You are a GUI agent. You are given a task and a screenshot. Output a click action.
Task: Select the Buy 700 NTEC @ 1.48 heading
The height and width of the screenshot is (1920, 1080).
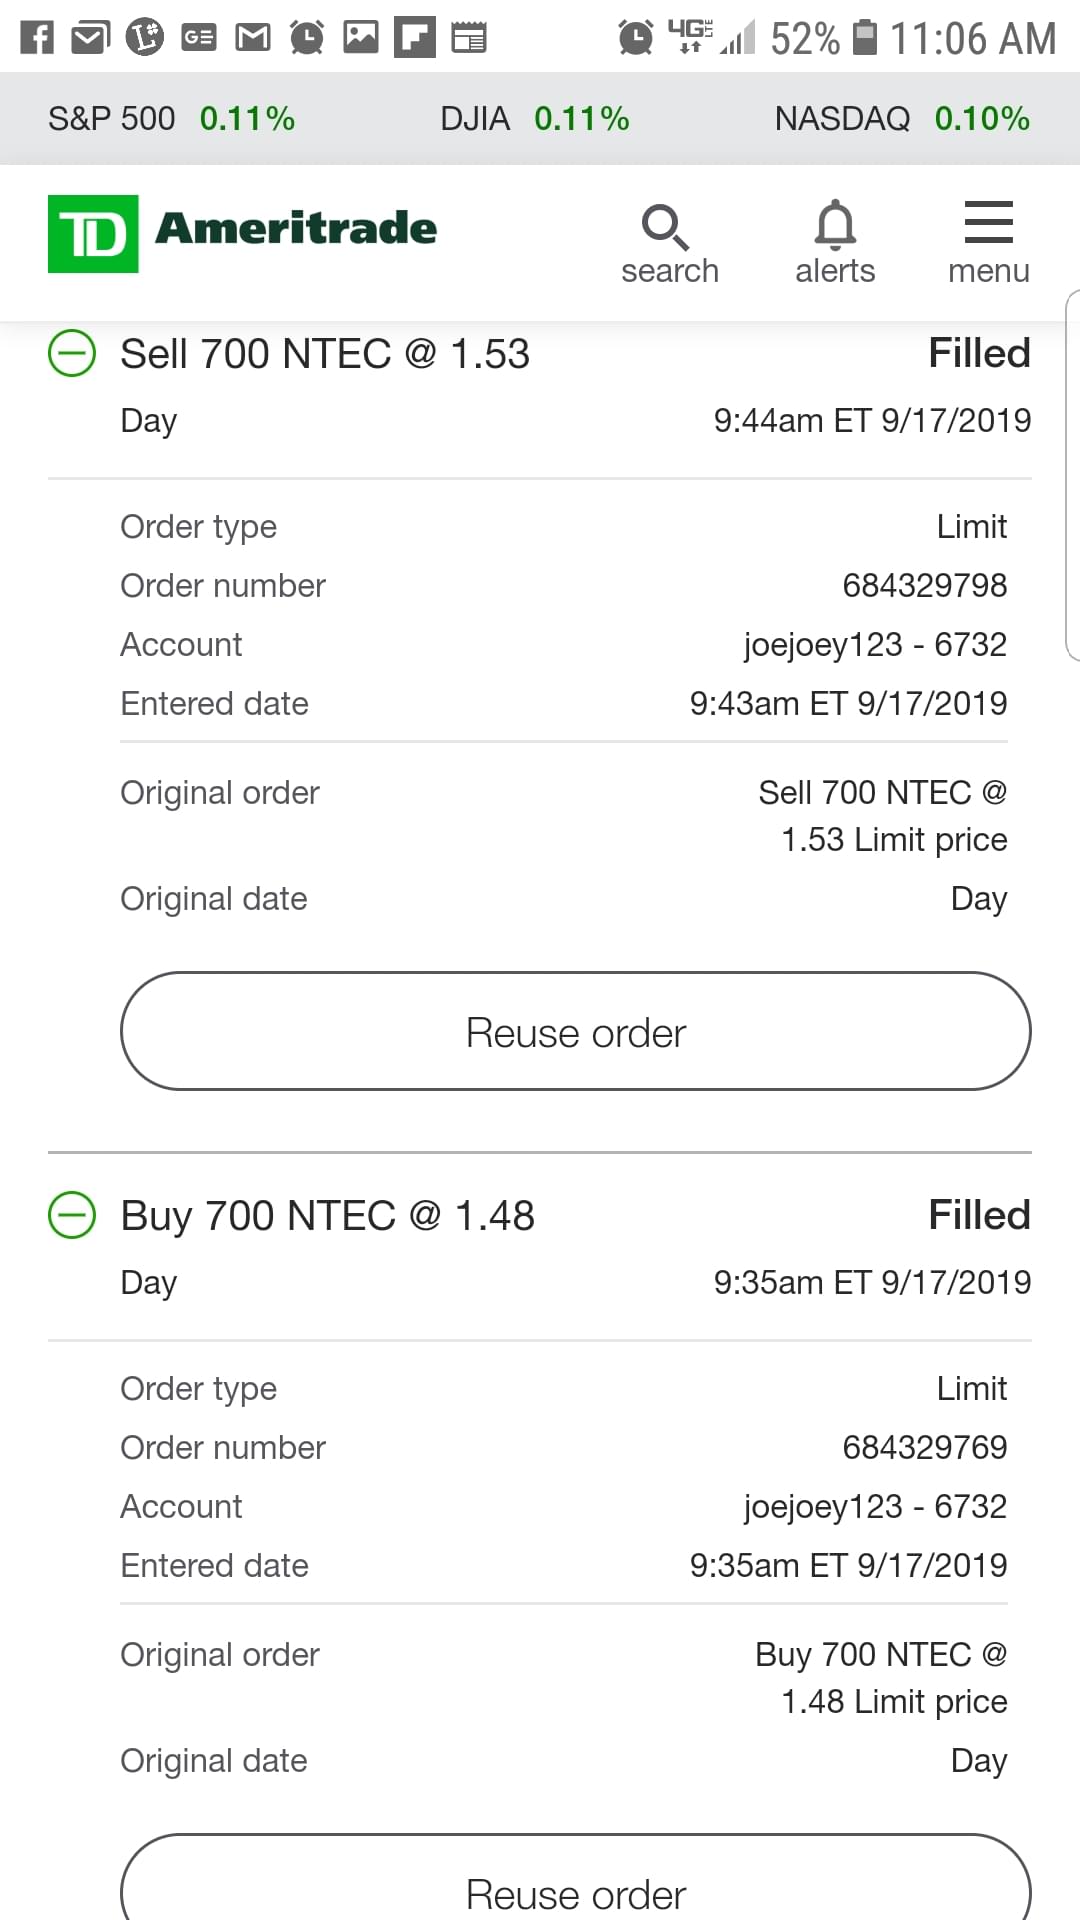click(x=327, y=1216)
